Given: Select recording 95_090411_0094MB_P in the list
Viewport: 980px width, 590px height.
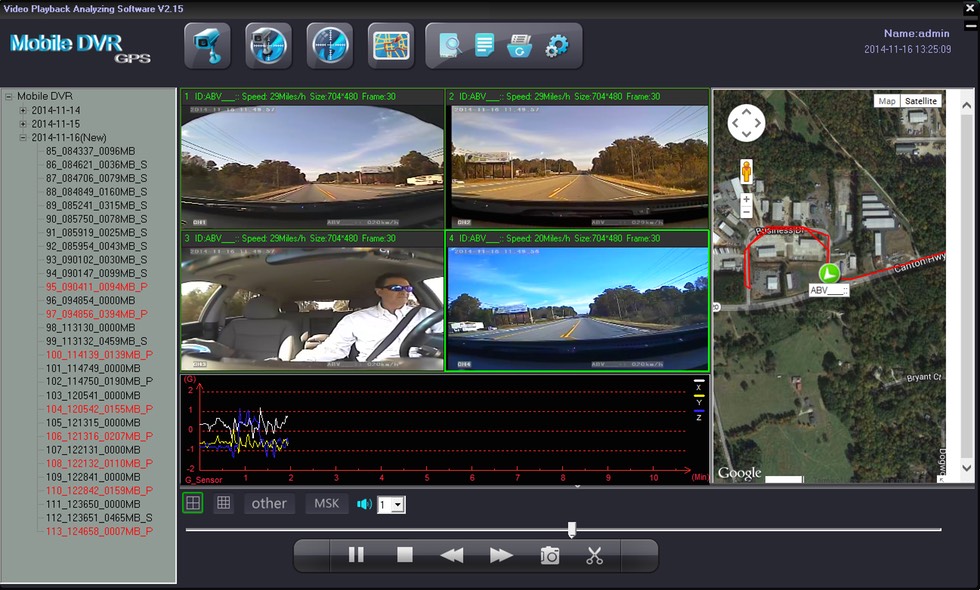Looking at the screenshot, I should tap(96, 286).
